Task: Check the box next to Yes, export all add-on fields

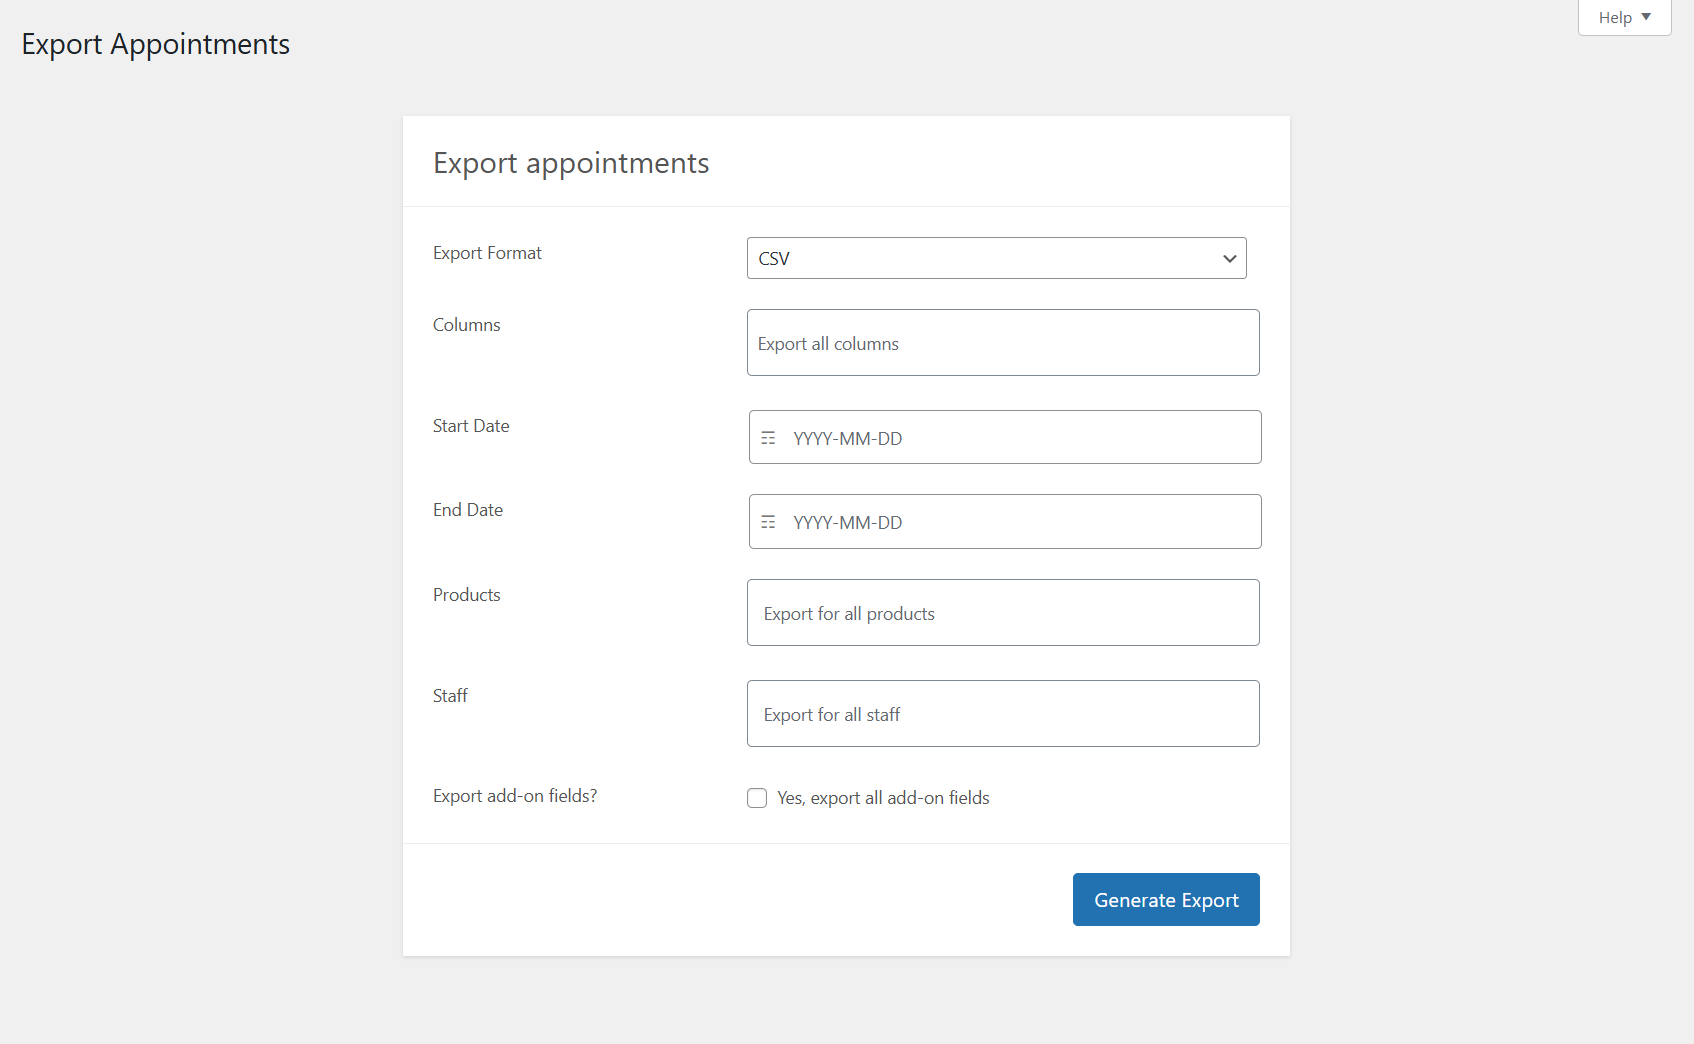Action: click(x=757, y=797)
